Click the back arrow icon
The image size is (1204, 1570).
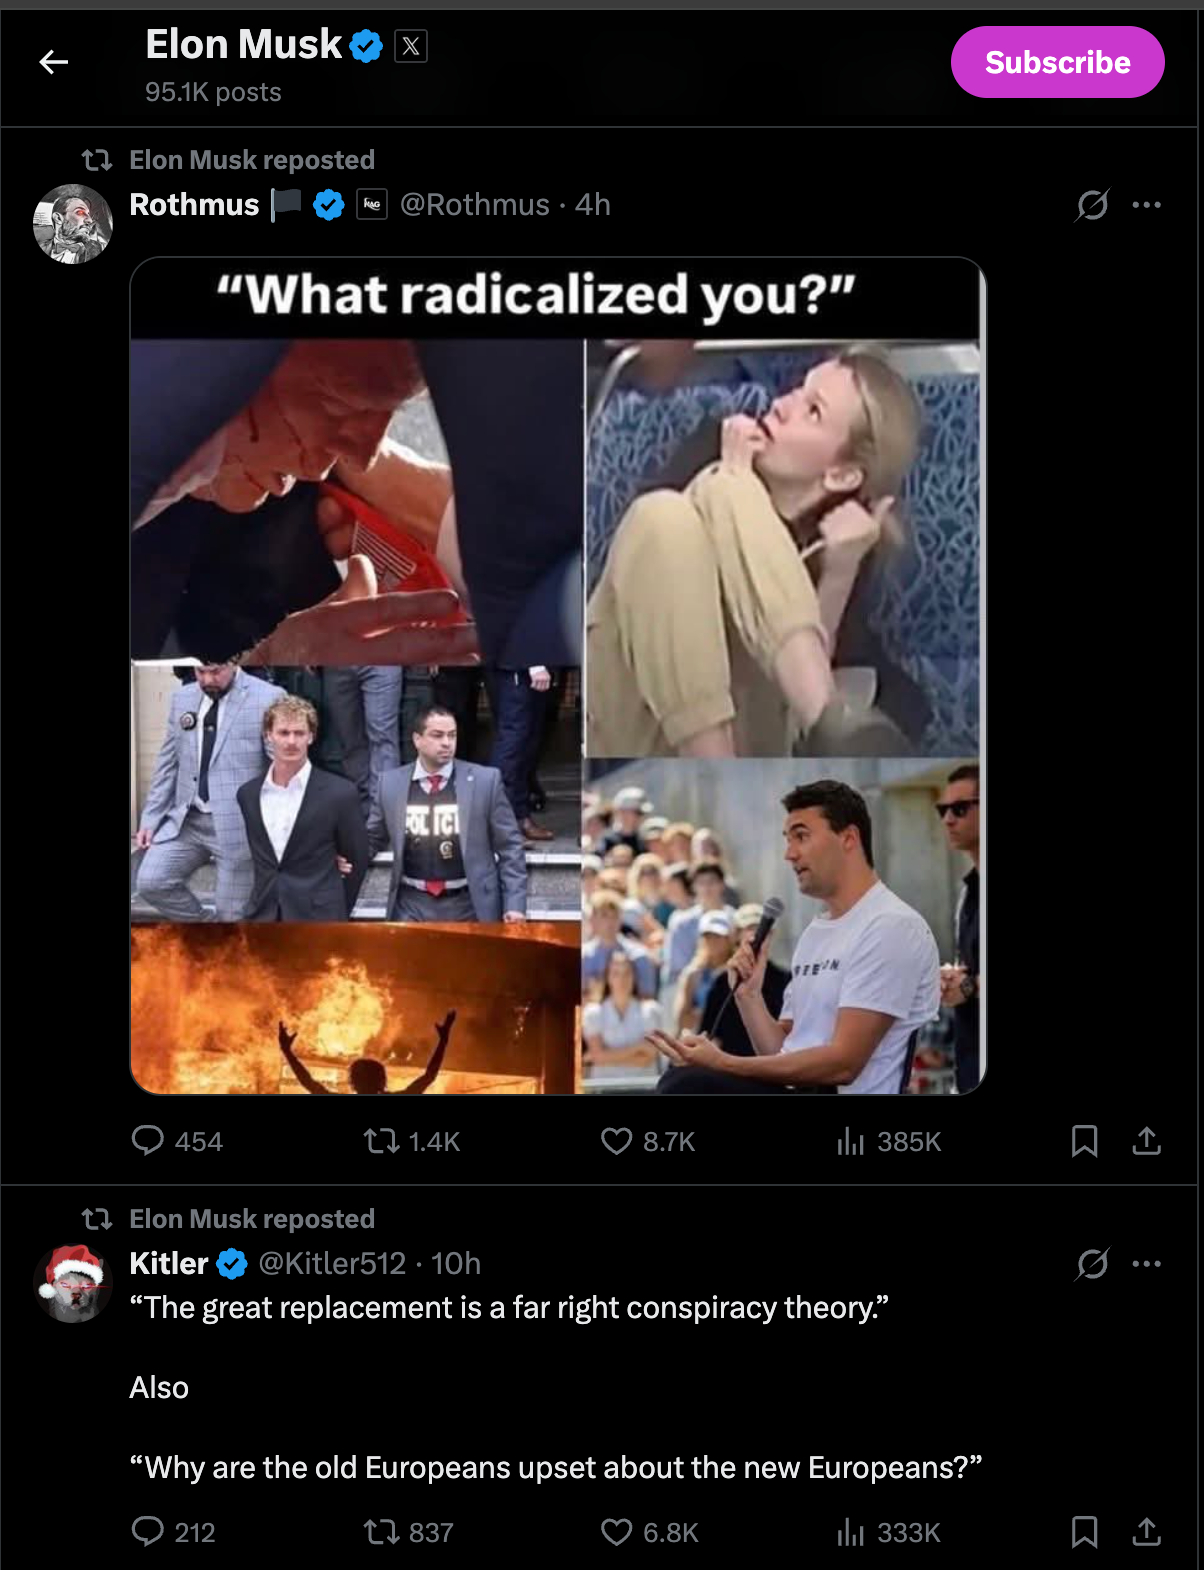click(x=54, y=63)
